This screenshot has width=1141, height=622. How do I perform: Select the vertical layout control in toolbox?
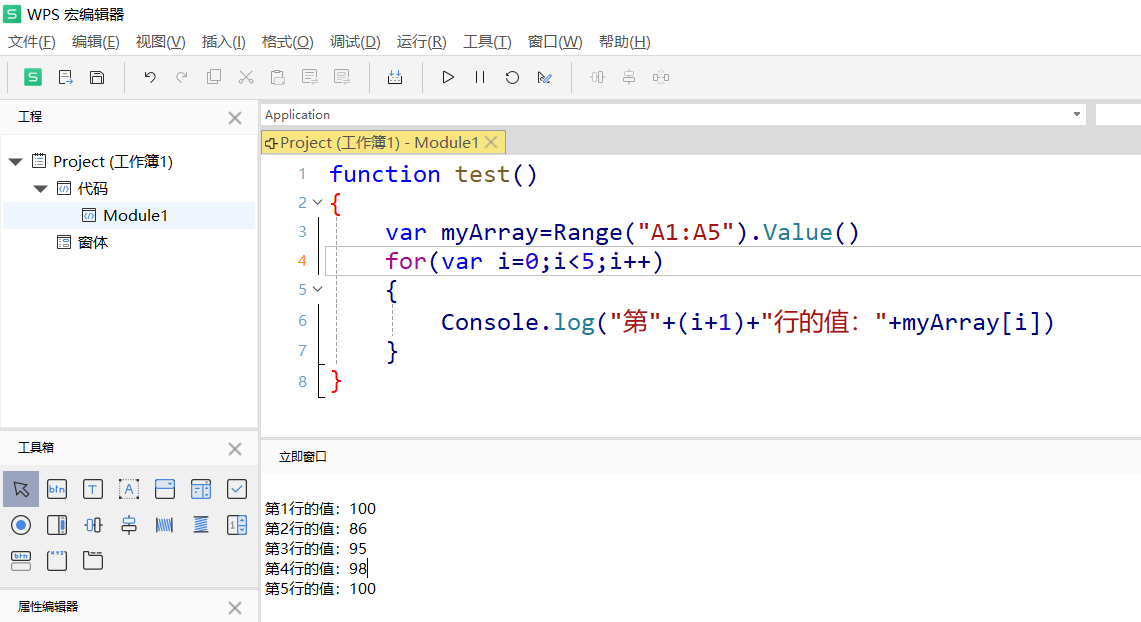point(129,525)
